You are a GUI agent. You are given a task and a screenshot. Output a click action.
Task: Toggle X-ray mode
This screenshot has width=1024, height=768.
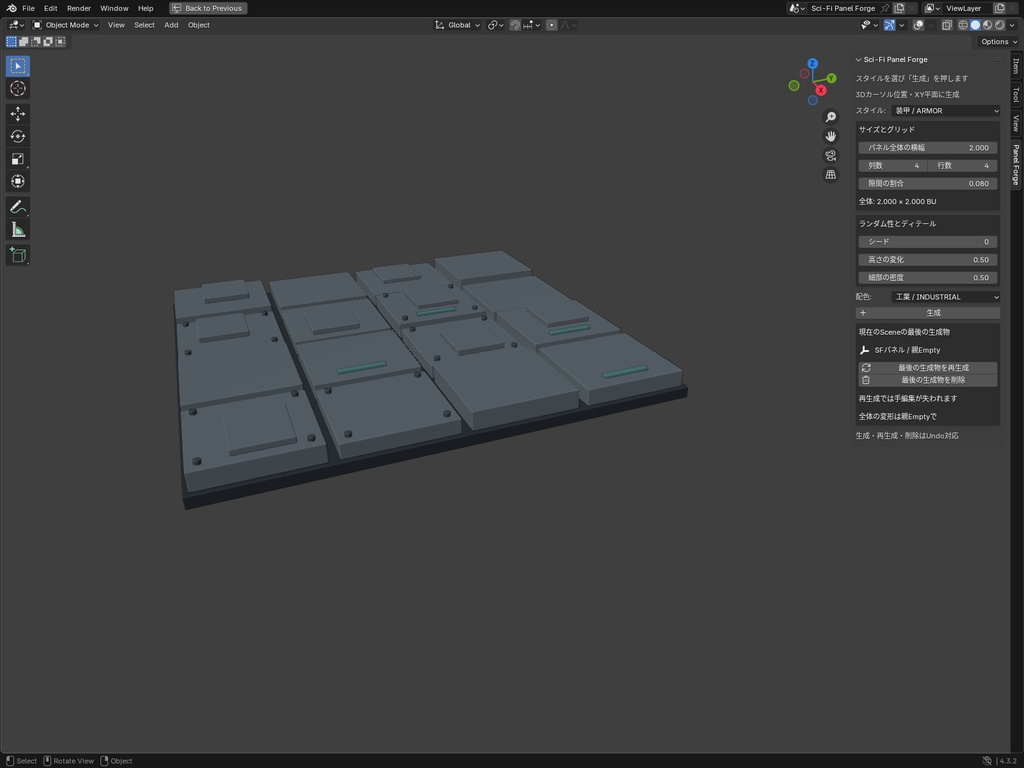[x=947, y=25]
